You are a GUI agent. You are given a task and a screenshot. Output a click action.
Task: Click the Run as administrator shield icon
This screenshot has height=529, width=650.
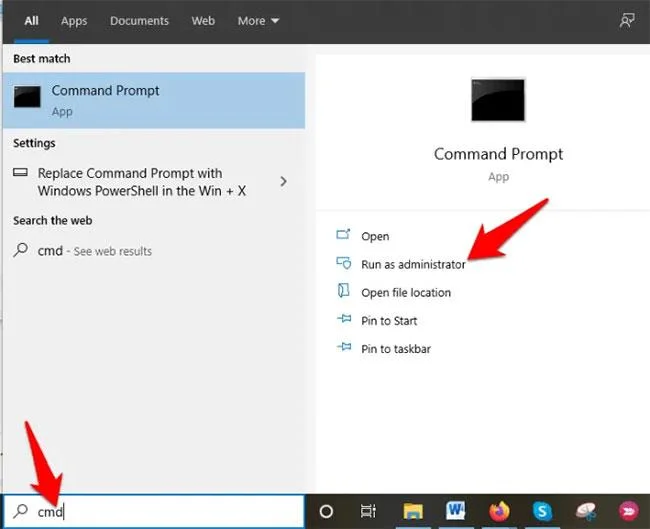click(344, 263)
